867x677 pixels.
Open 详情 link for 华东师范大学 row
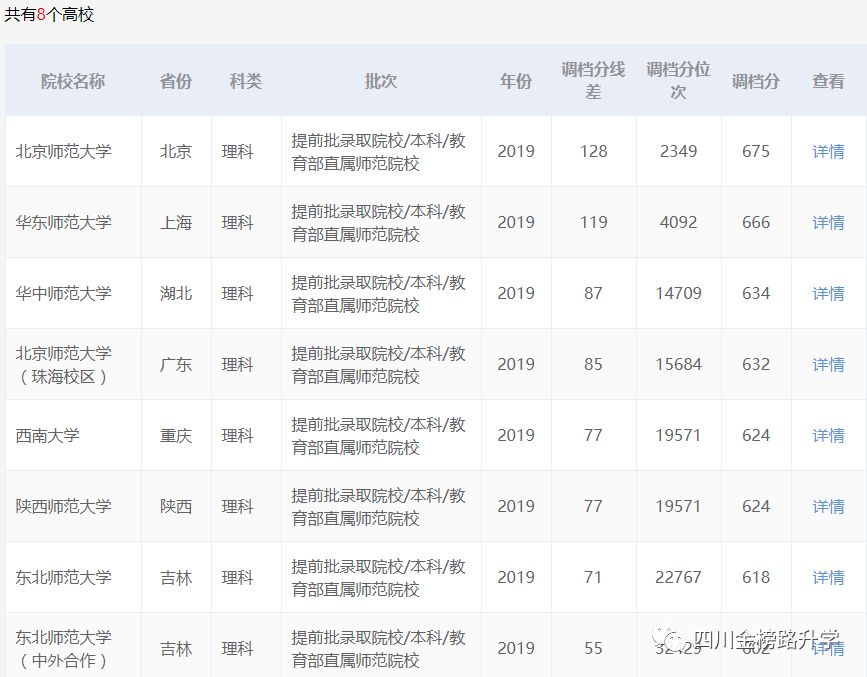(828, 222)
